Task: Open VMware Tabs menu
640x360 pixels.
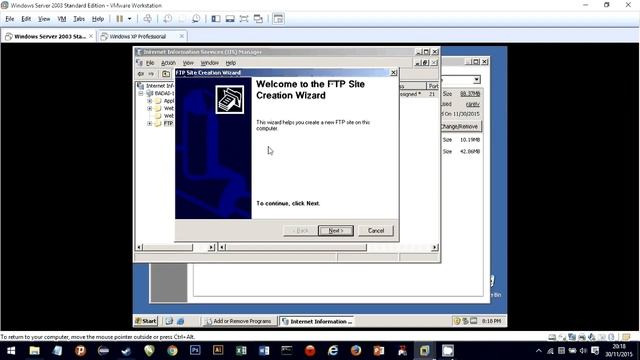Action: (79, 19)
